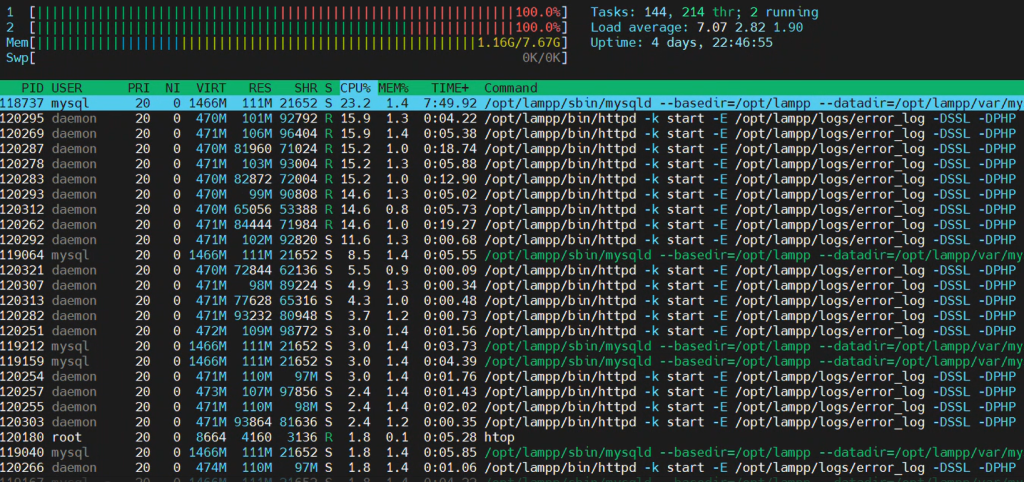Click the 0:19.27 TIME+ value
This screenshot has height=482, width=1024.
point(450,225)
